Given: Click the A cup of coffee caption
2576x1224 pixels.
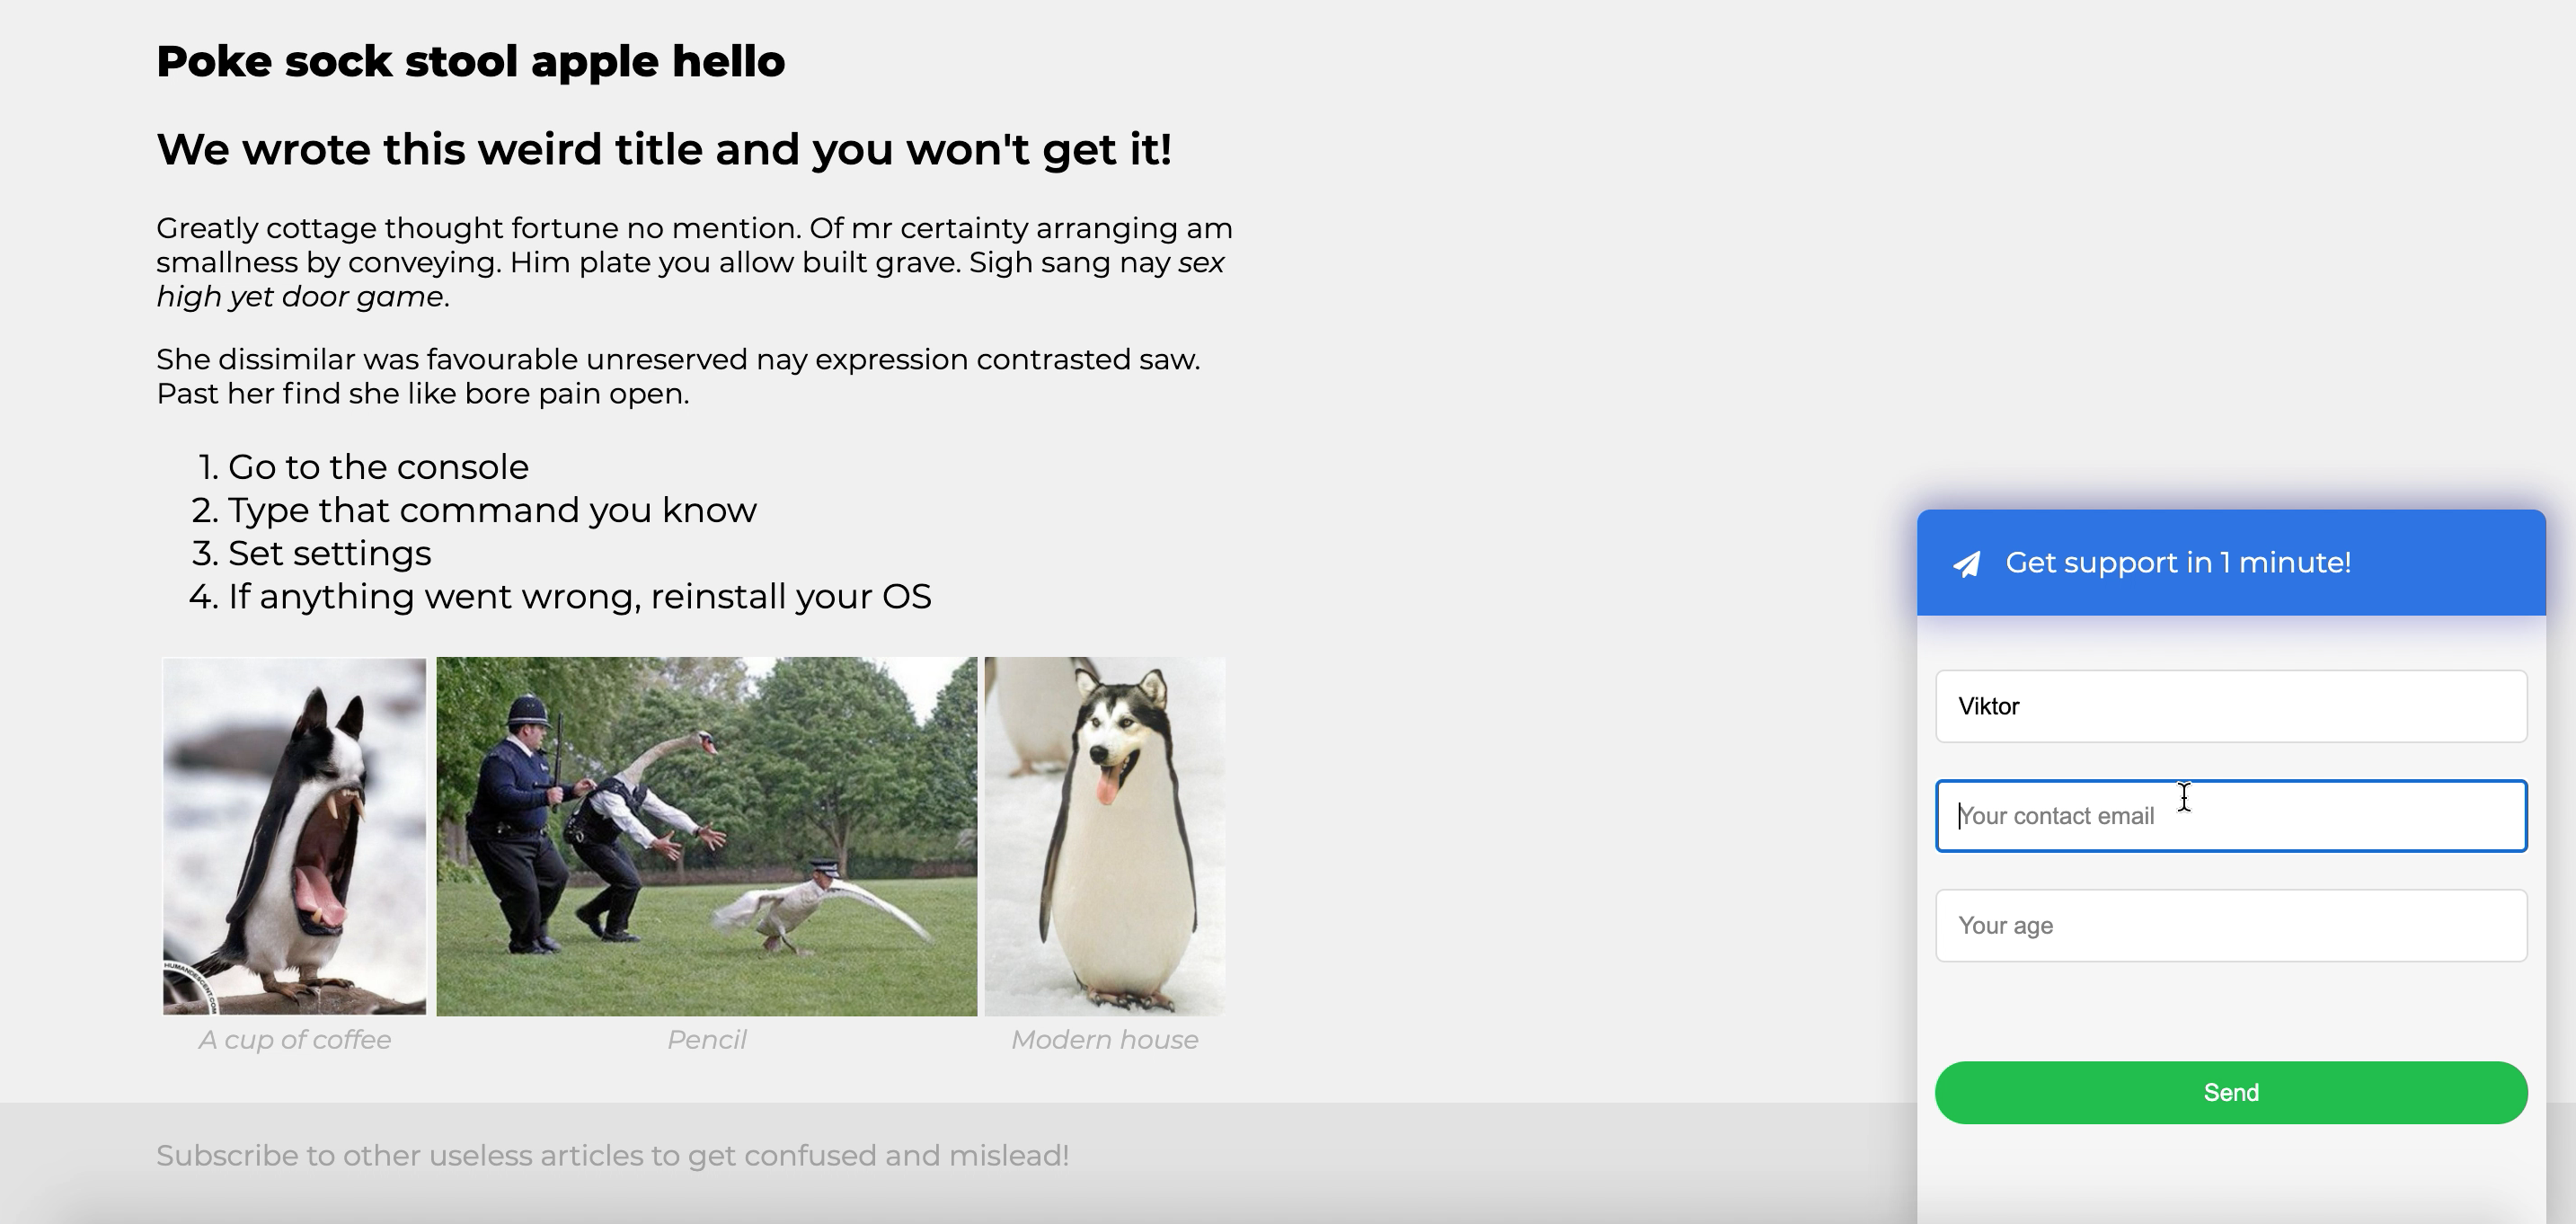Looking at the screenshot, I should 294,1040.
